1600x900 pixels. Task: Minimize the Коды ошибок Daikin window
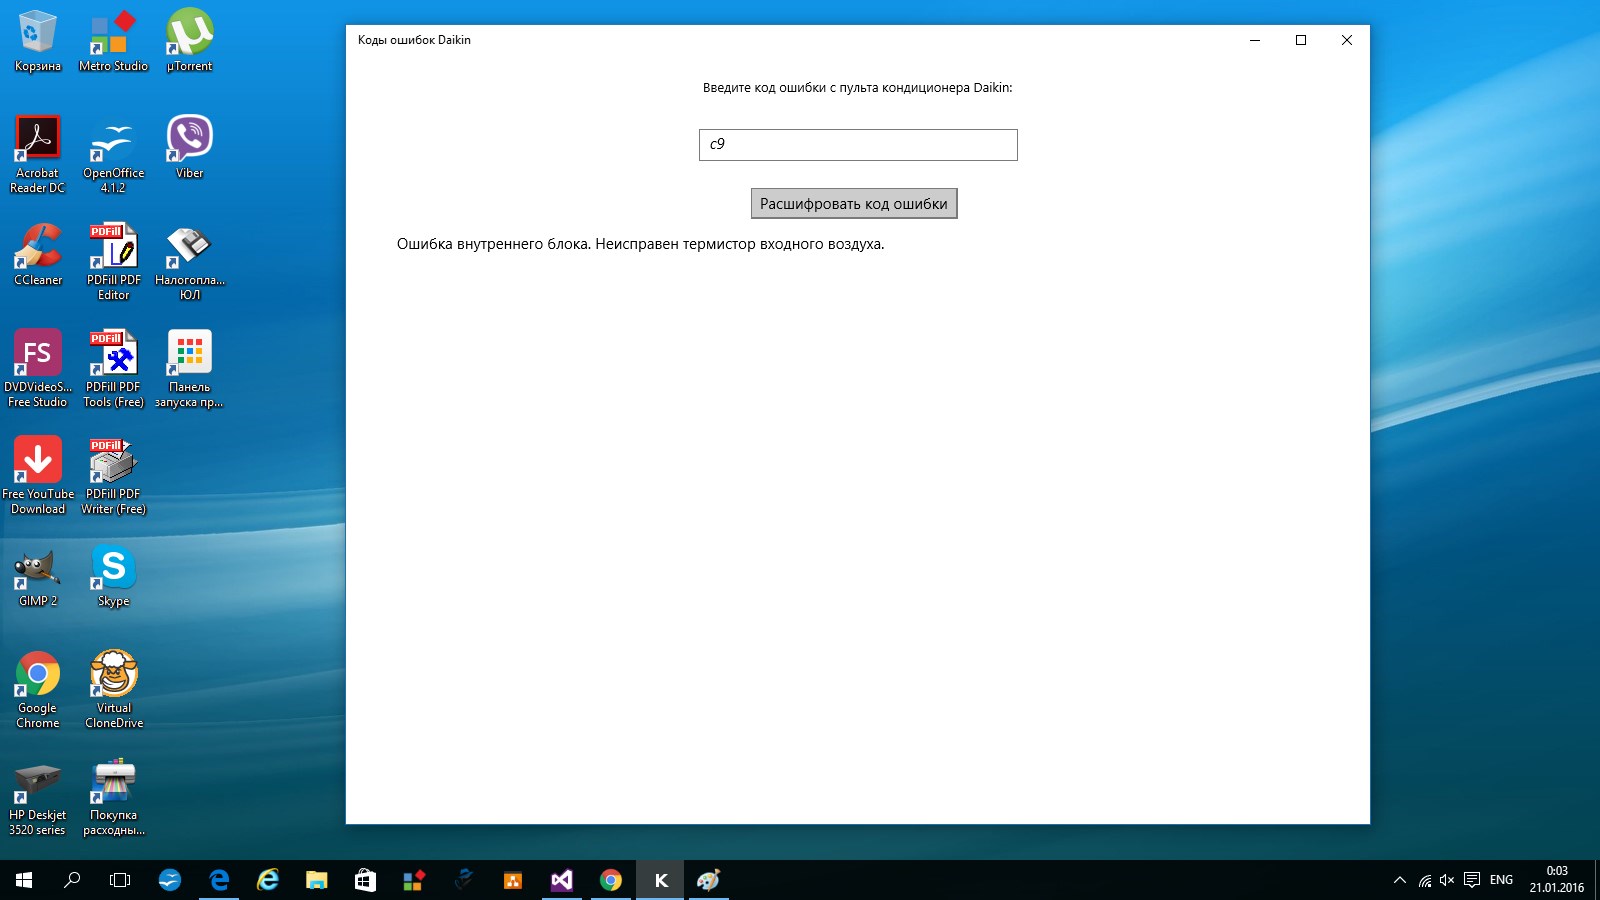click(x=1254, y=40)
